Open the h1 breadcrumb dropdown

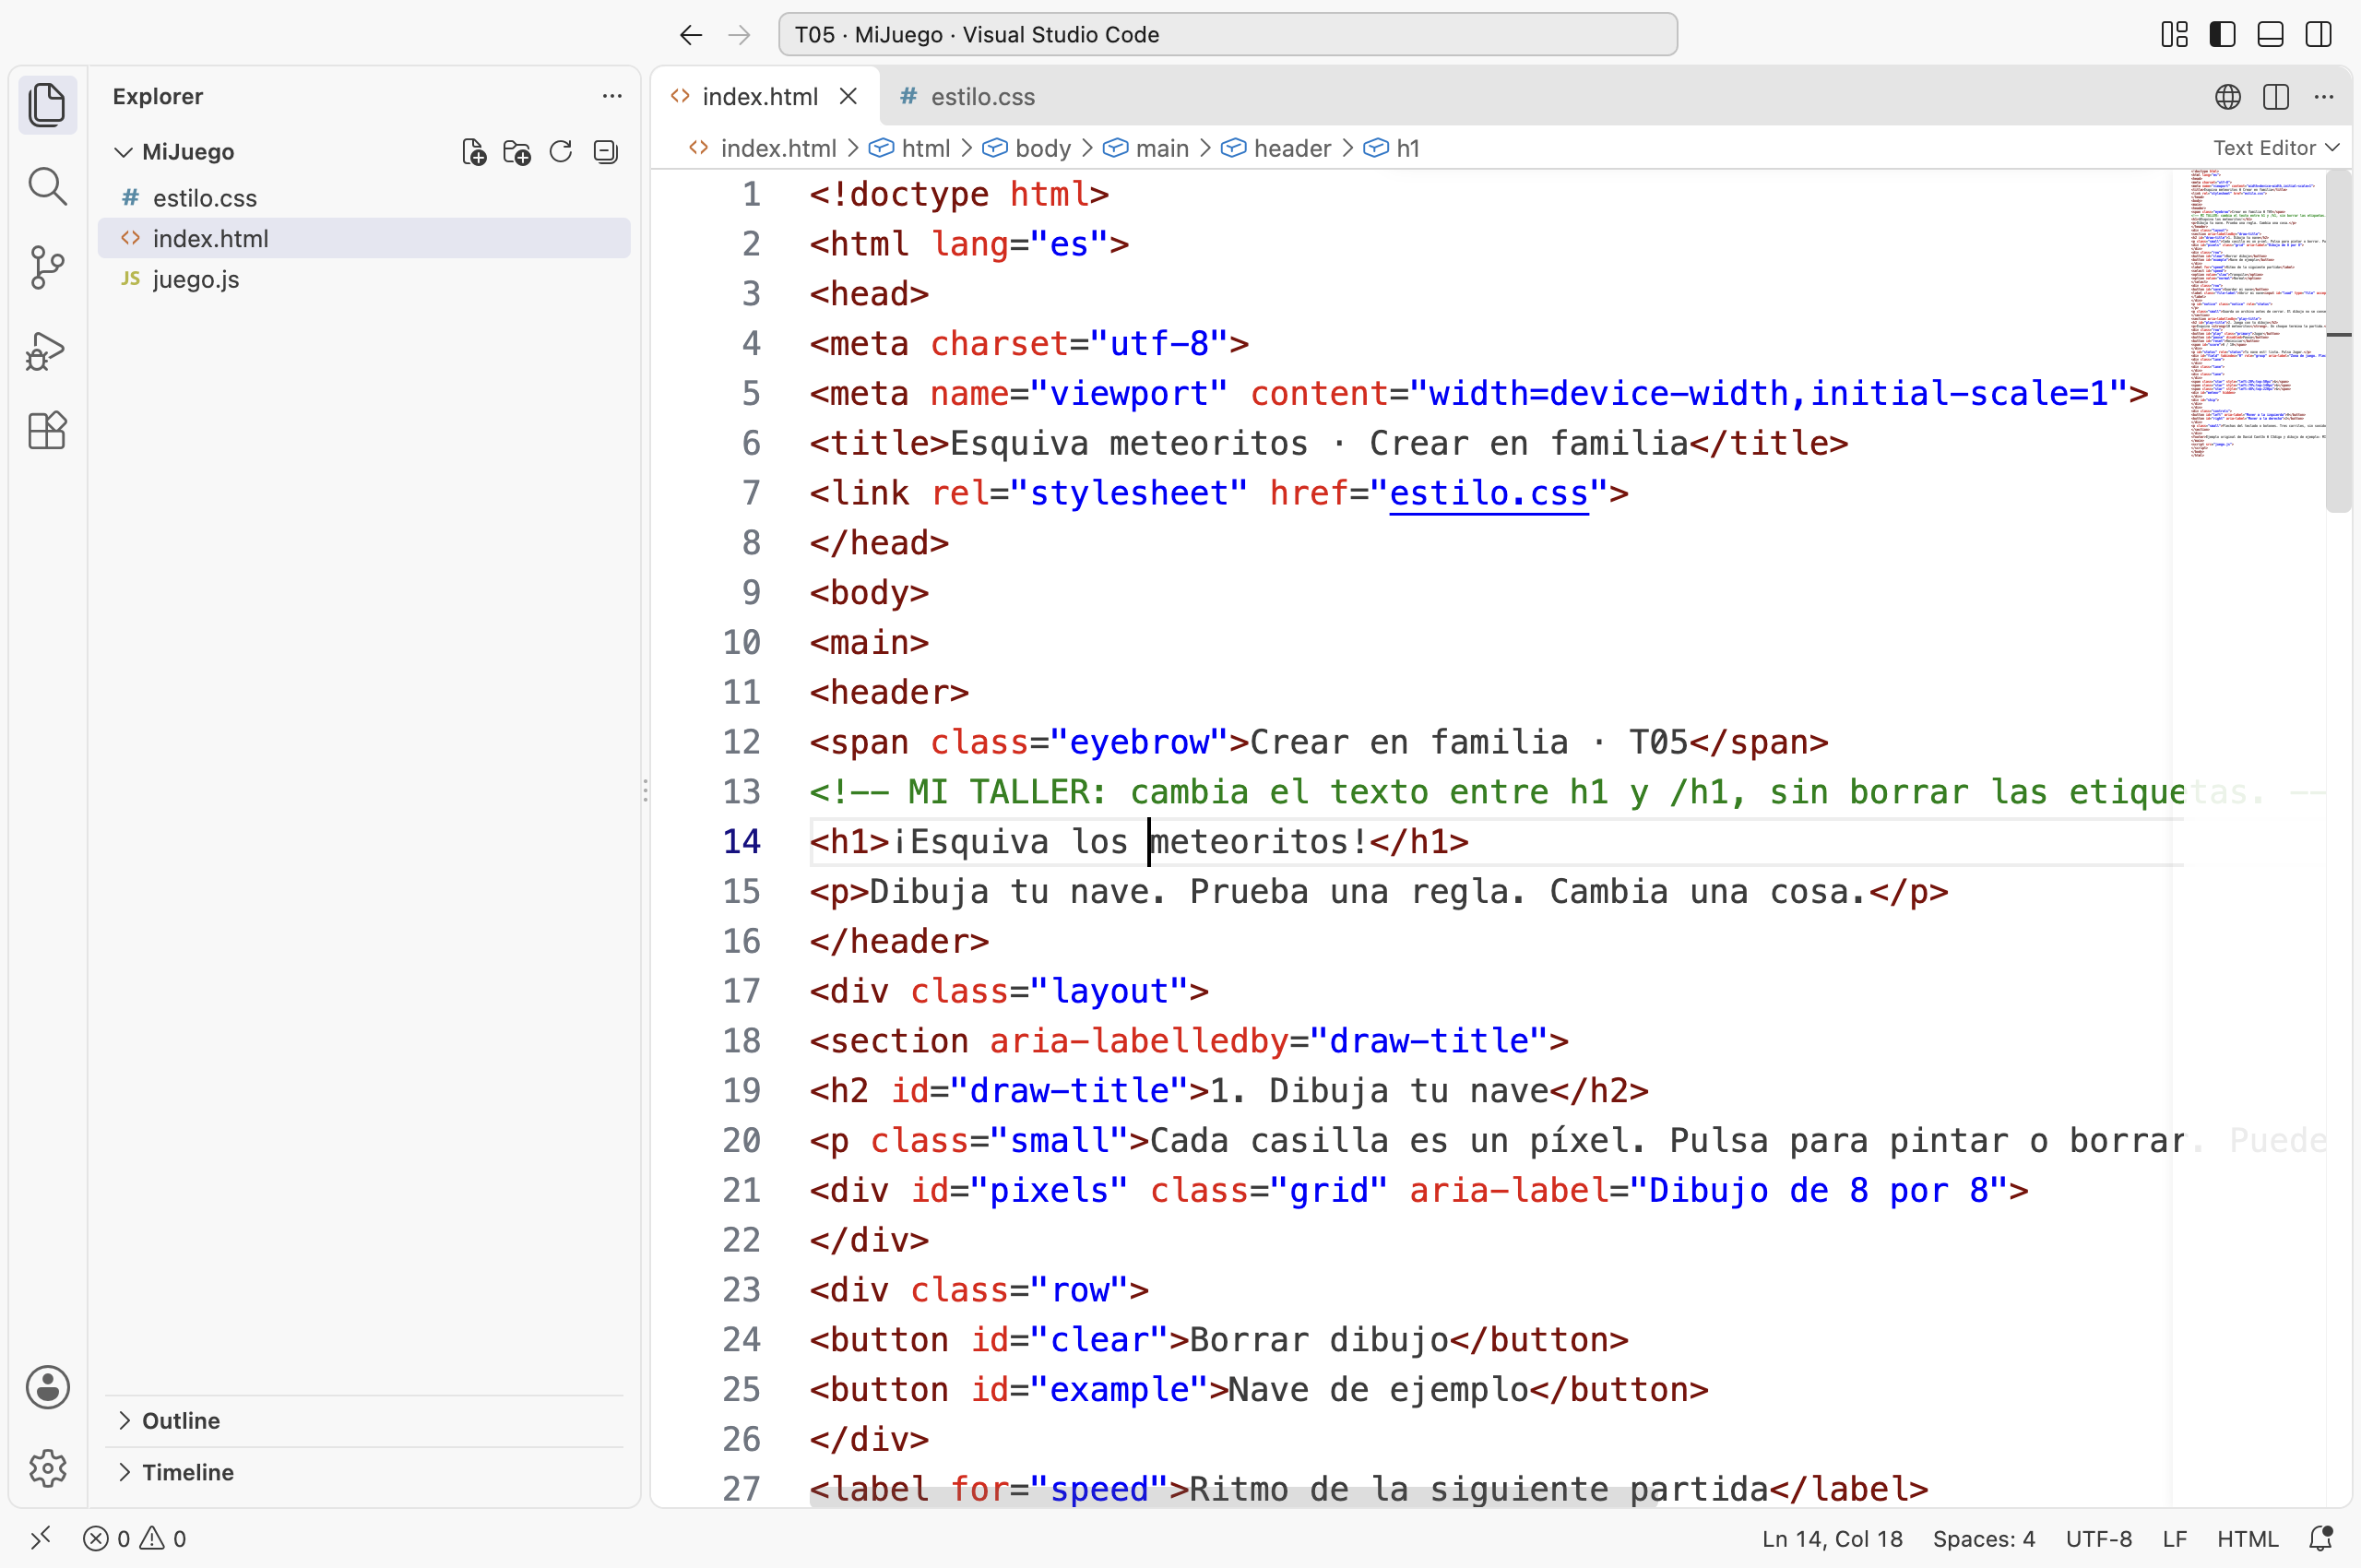point(1392,148)
